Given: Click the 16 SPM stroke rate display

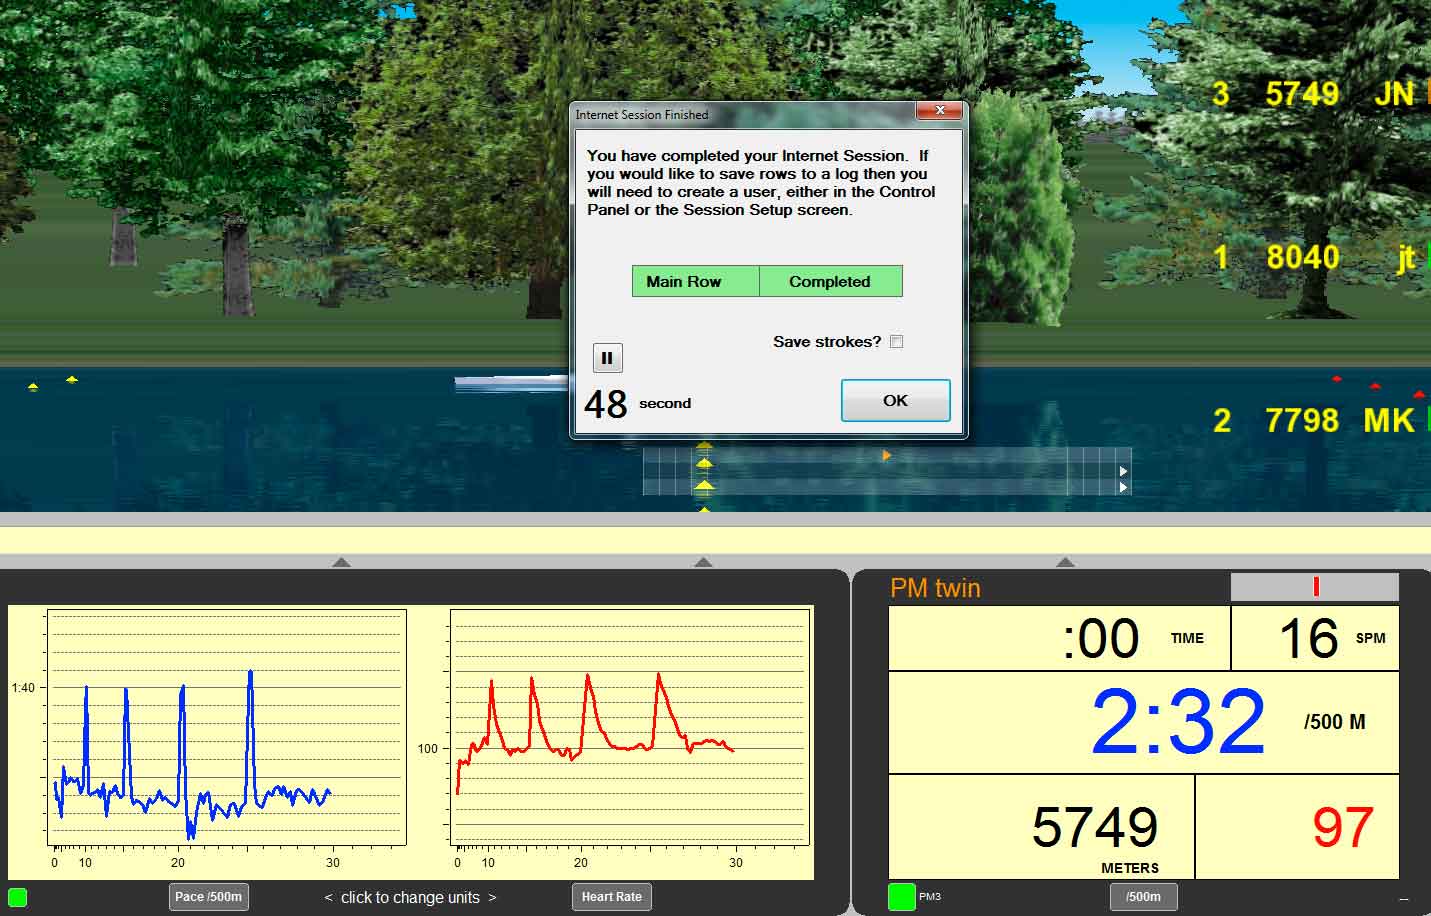Looking at the screenshot, I should [1315, 638].
